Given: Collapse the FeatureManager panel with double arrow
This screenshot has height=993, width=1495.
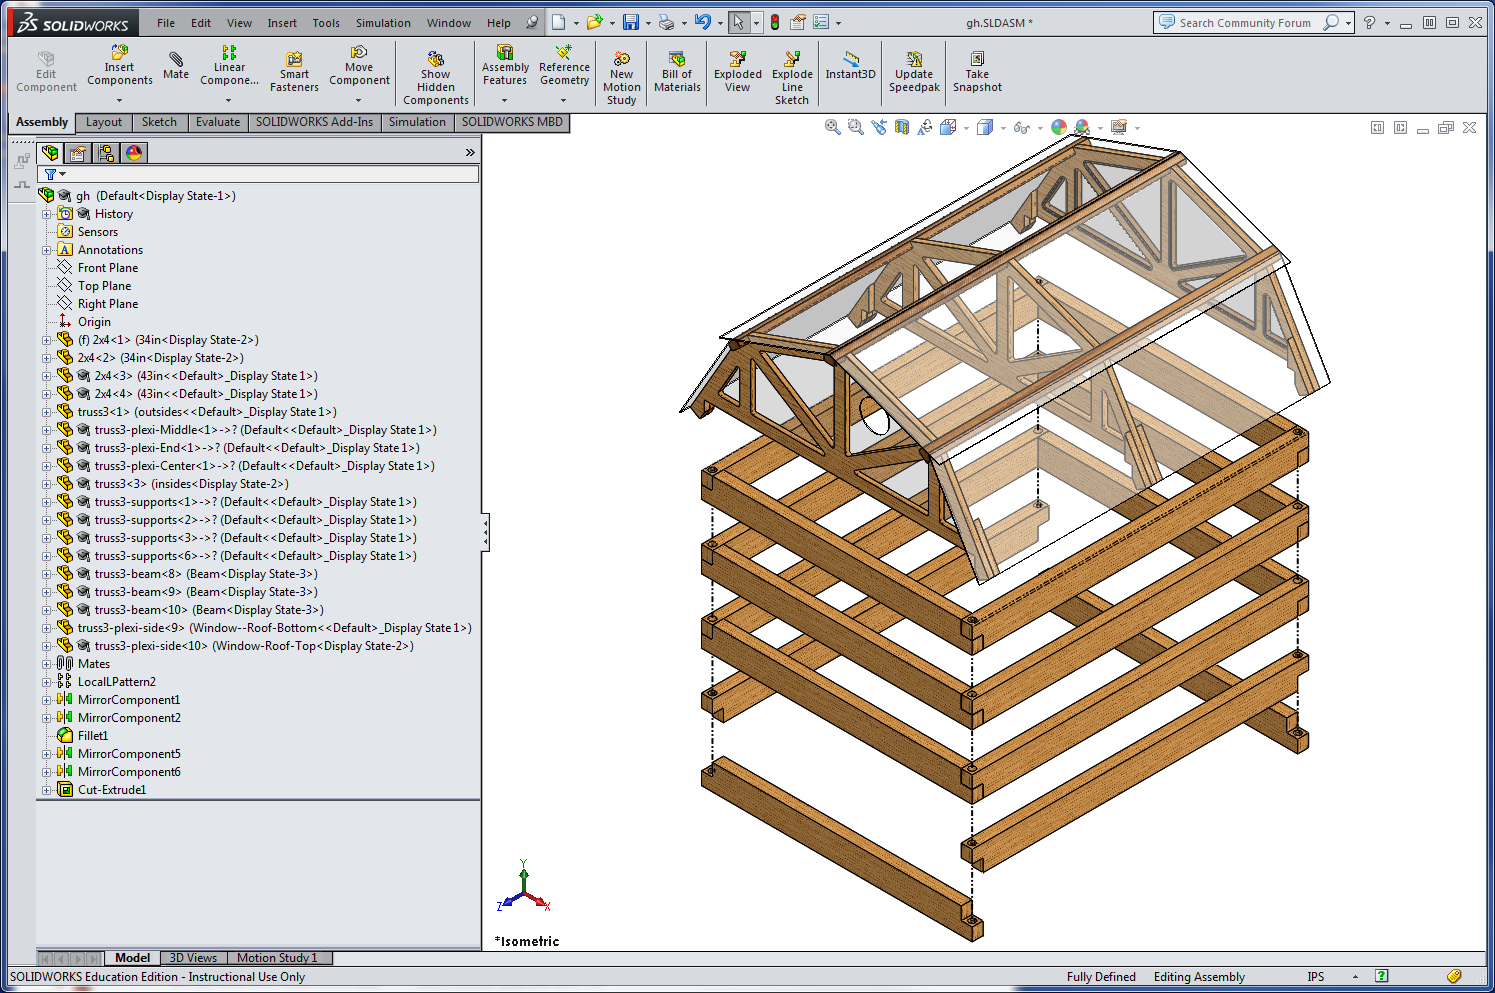Looking at the screenshot, I should (x=470, y=153).
